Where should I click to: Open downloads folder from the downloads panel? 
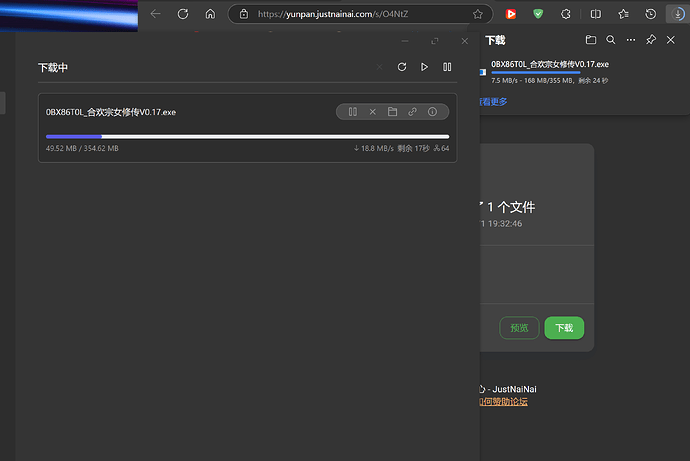[x=591, y=40]
